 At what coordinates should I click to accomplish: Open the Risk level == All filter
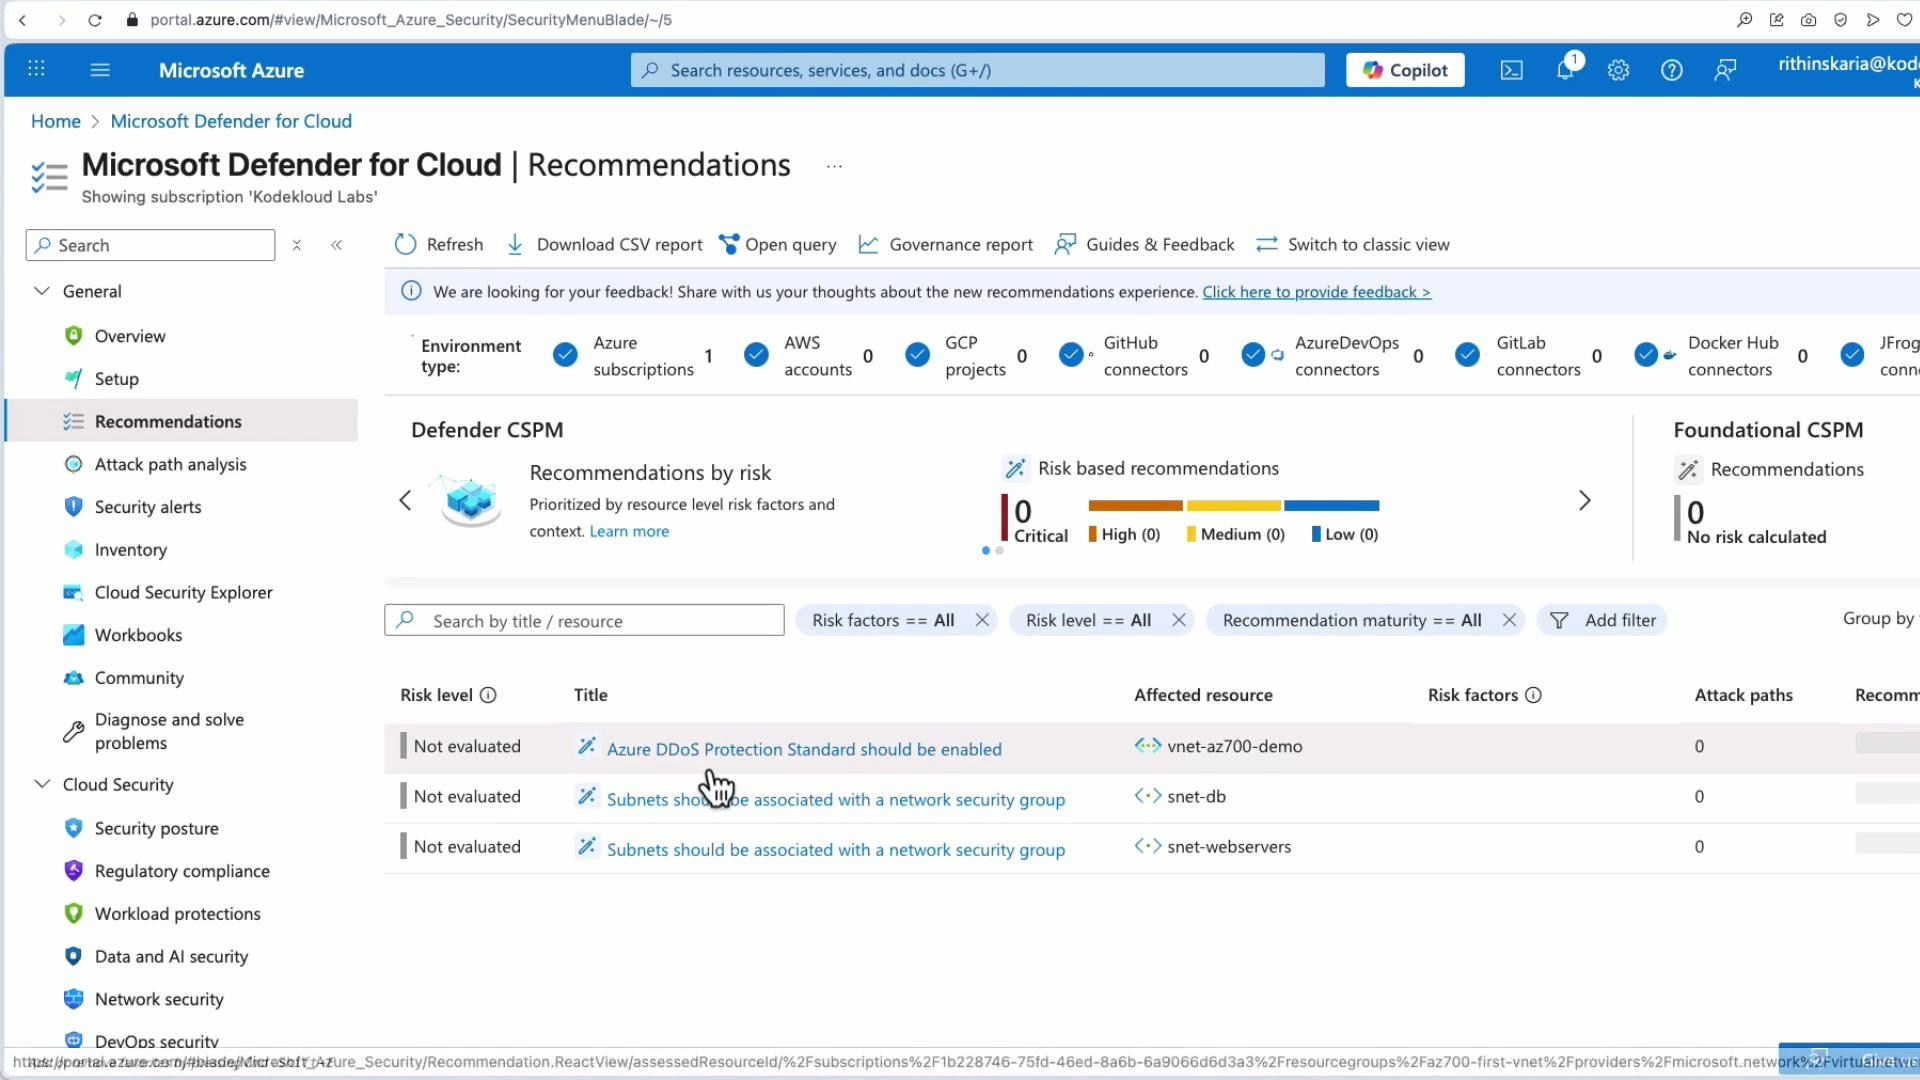point(1088,620)
